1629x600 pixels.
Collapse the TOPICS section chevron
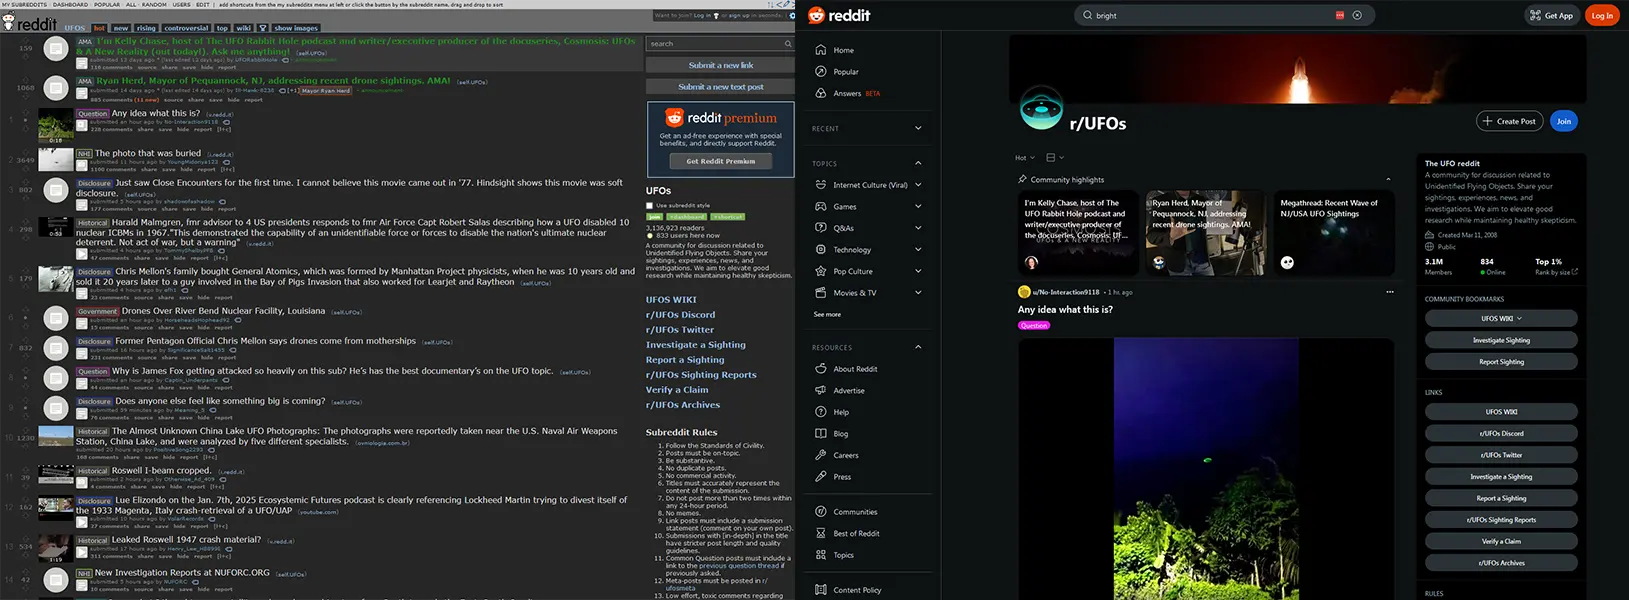(x=918, y=163)
